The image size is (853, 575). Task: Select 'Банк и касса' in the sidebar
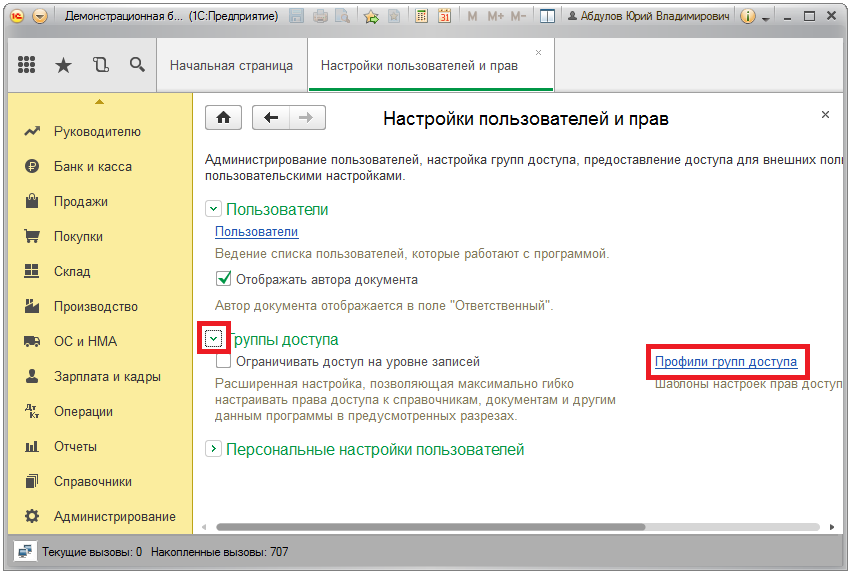92,167
